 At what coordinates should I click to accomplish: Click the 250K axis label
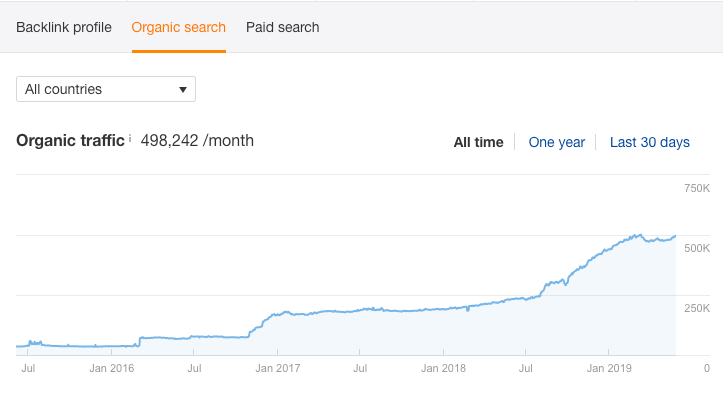click(x=697, y=308)
